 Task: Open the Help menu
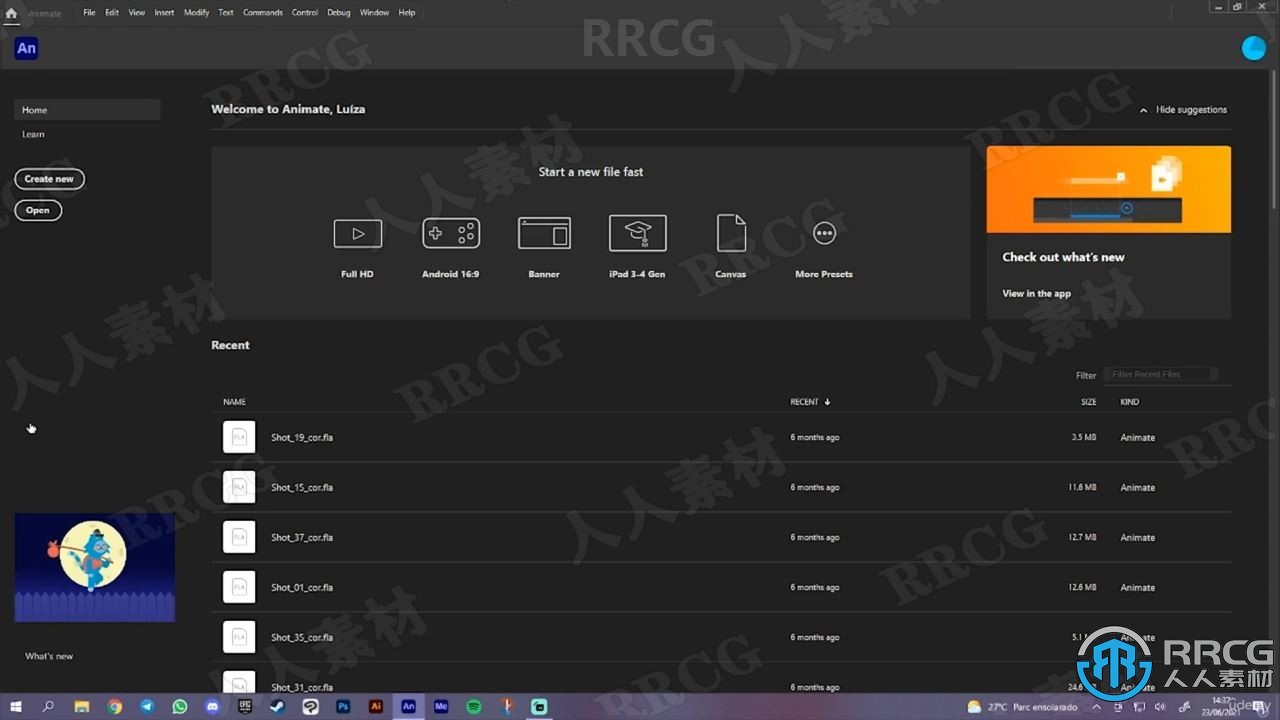[407, 13]
